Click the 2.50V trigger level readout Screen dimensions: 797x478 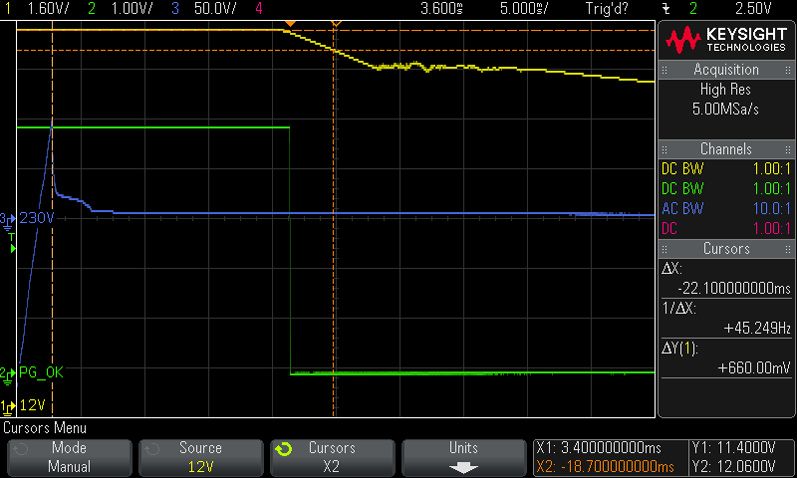753,8
